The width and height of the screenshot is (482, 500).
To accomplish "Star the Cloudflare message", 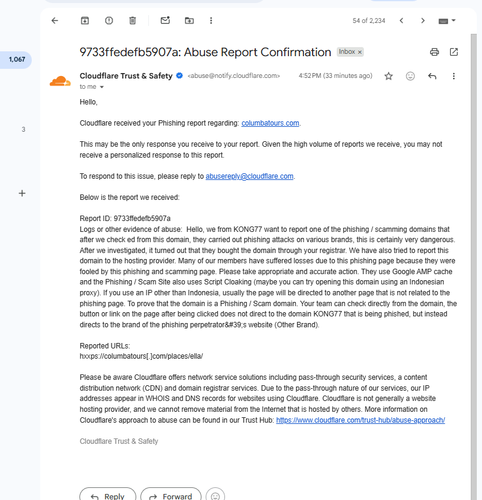I will coord(388,76).
